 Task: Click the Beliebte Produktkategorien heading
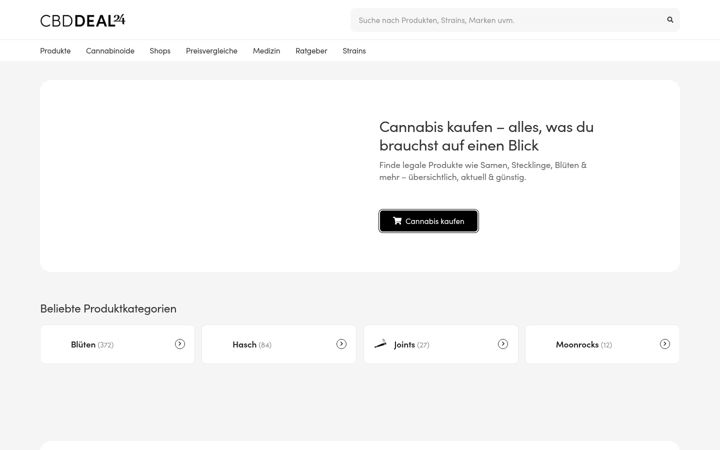(x=108, y=309)
